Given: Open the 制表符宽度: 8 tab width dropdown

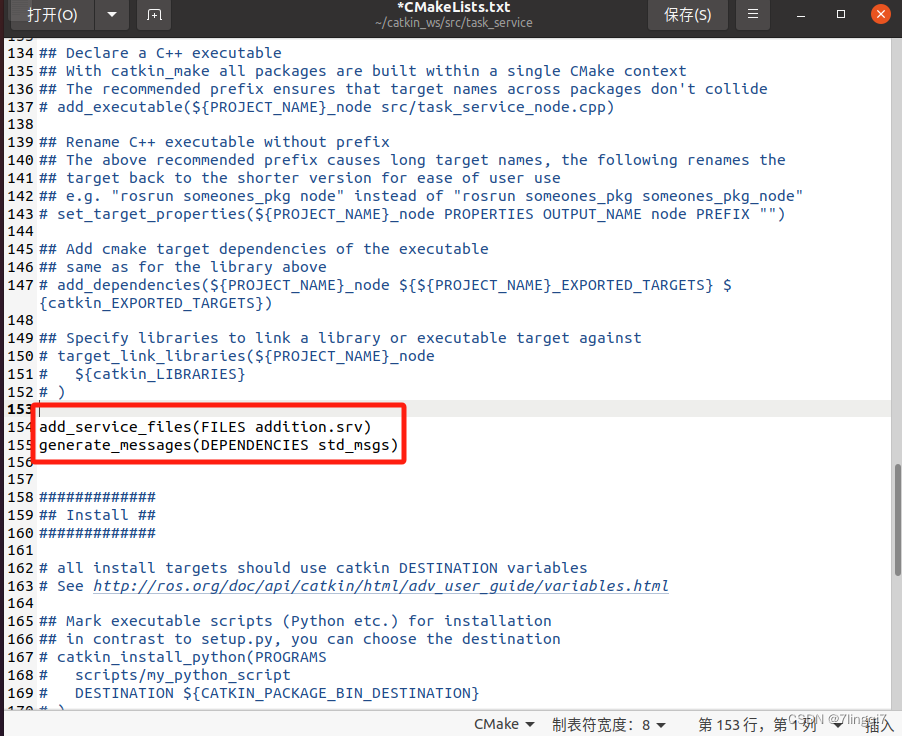Looking at the screenshot, I should (608, 723).
